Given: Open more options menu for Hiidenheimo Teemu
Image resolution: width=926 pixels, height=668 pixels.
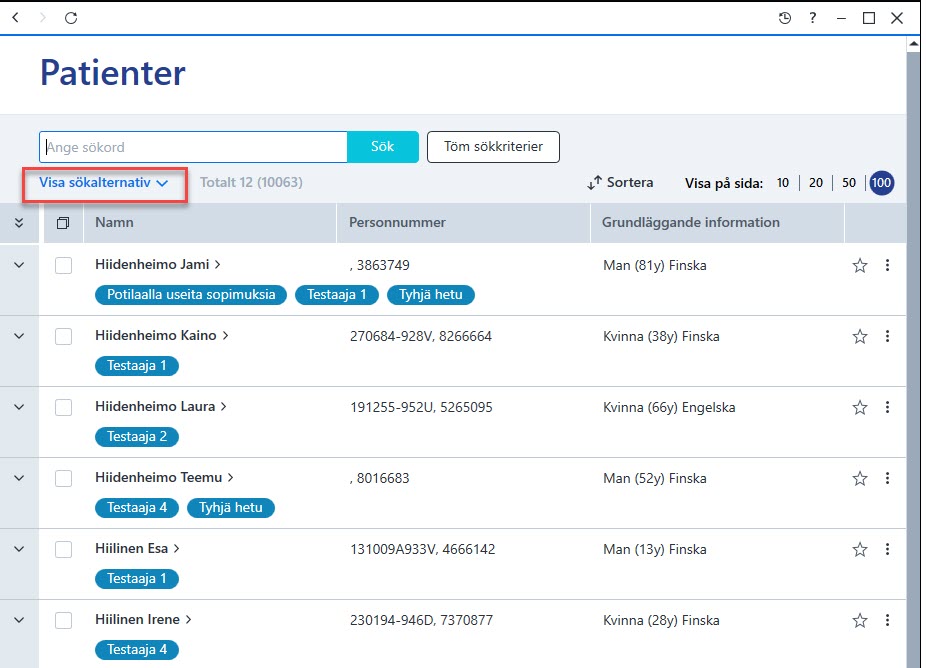Looking at the screenshot, I should coord(887,478).
